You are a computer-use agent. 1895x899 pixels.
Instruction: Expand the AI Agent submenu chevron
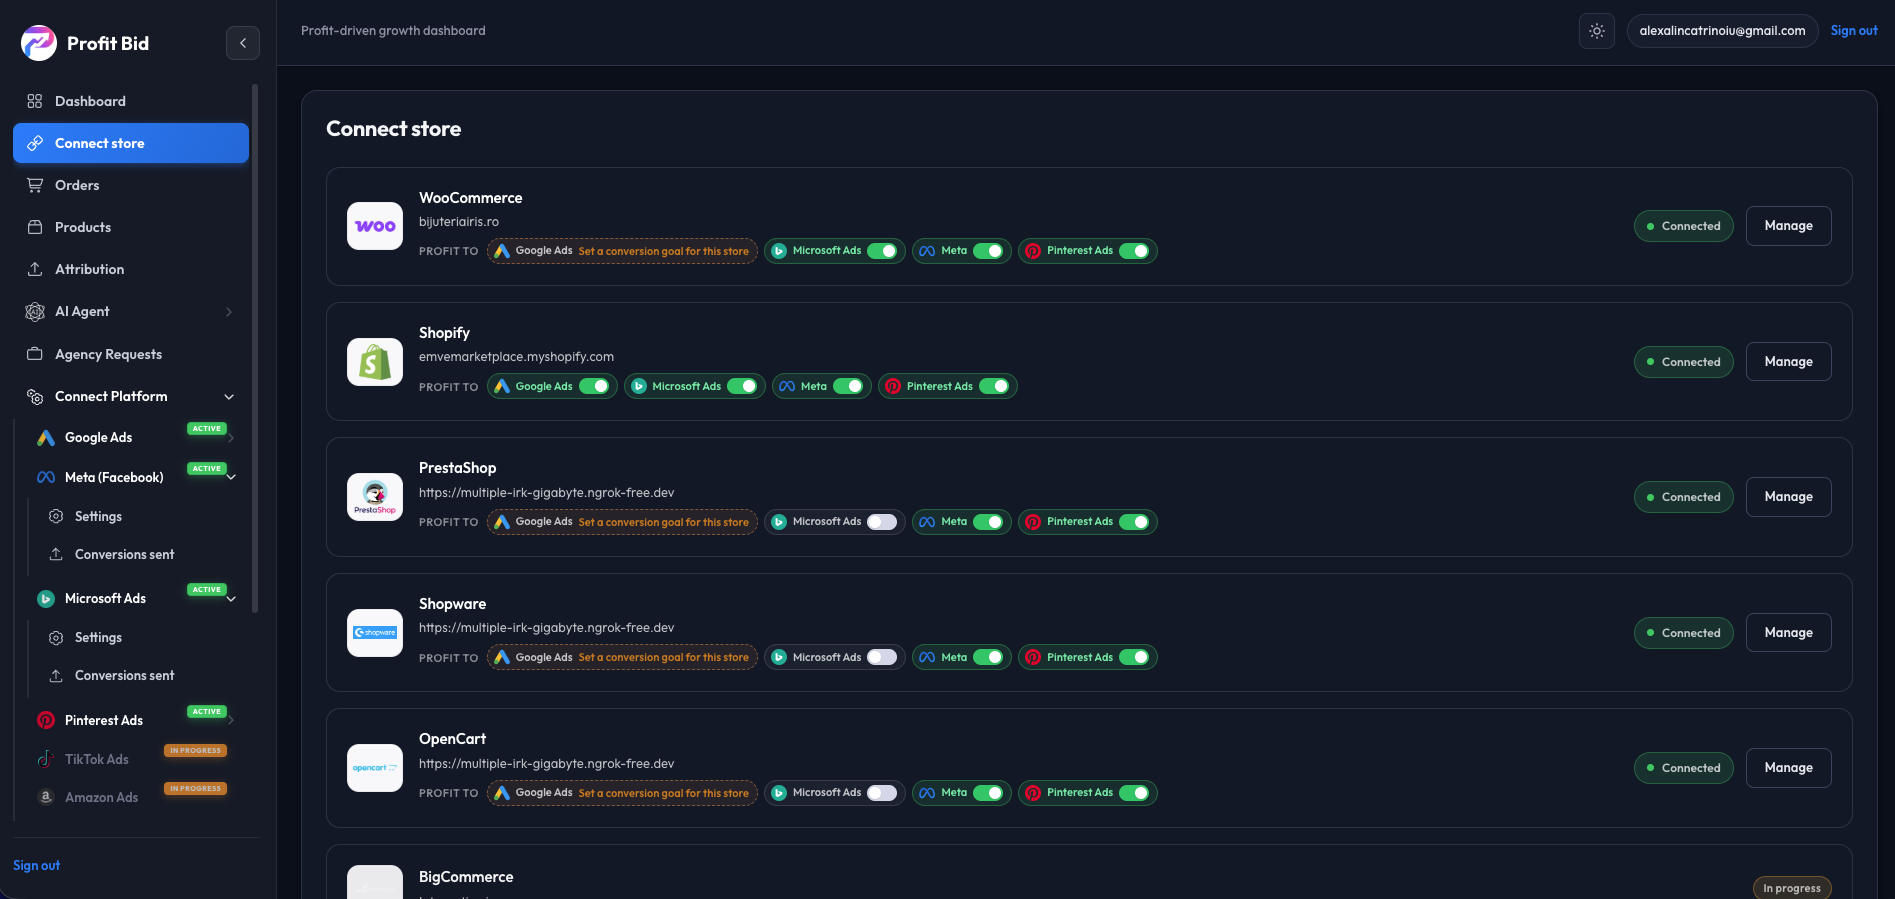(x=229, y=312)
